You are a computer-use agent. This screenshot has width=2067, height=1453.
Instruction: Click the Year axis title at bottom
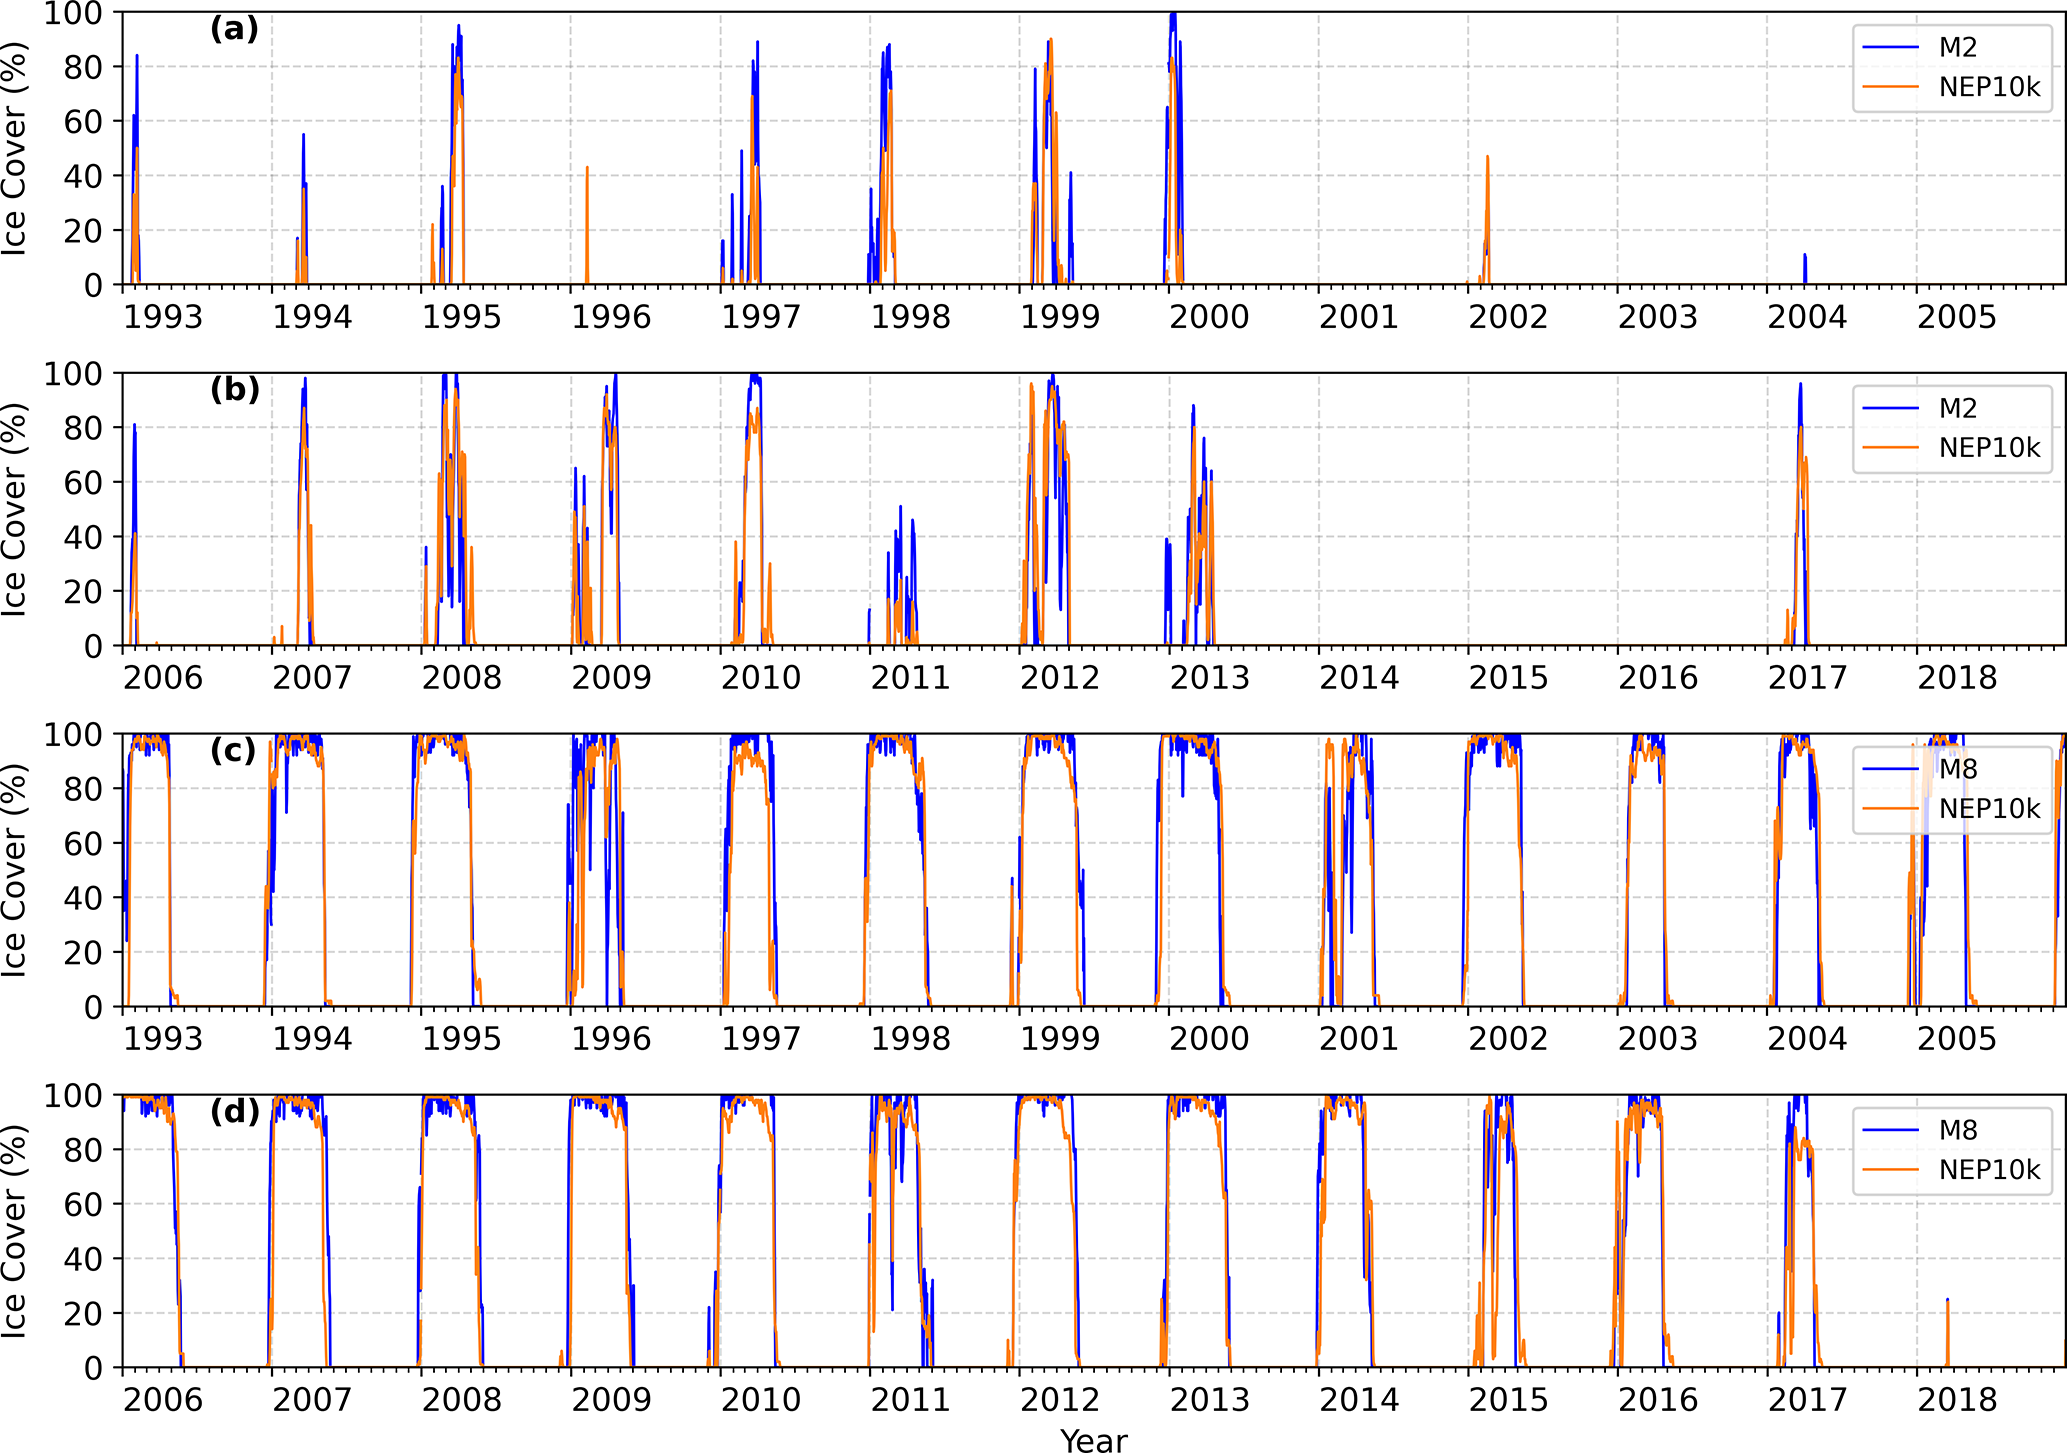pyautogui.click(x=1093, y=1440)
